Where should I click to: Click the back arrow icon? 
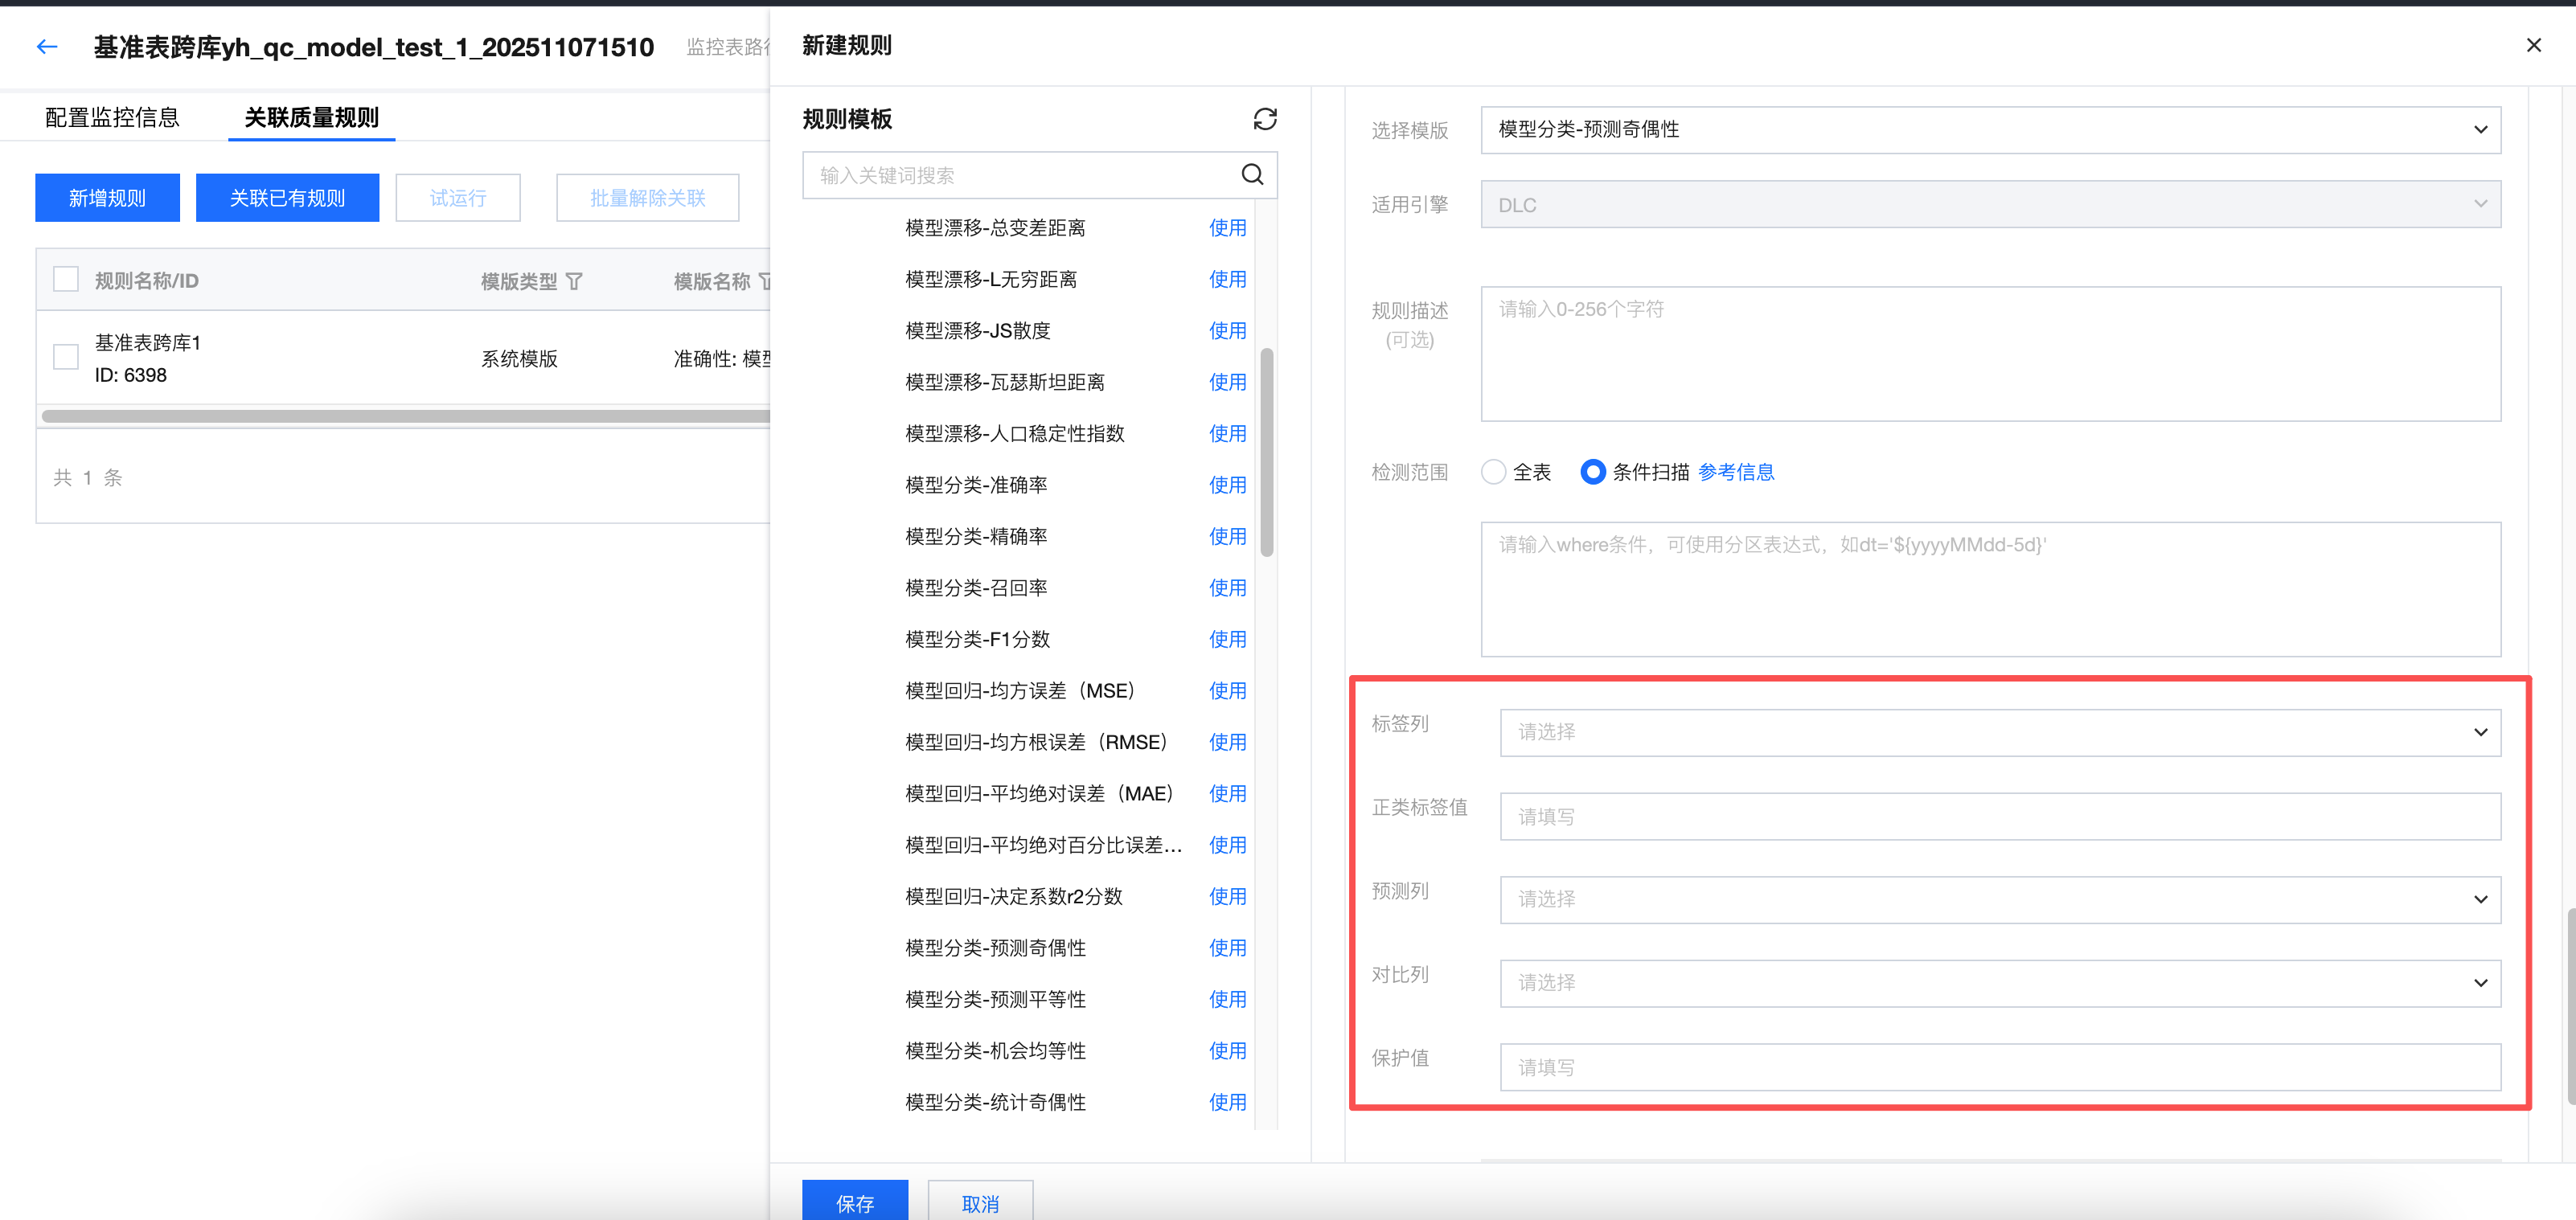47,47
